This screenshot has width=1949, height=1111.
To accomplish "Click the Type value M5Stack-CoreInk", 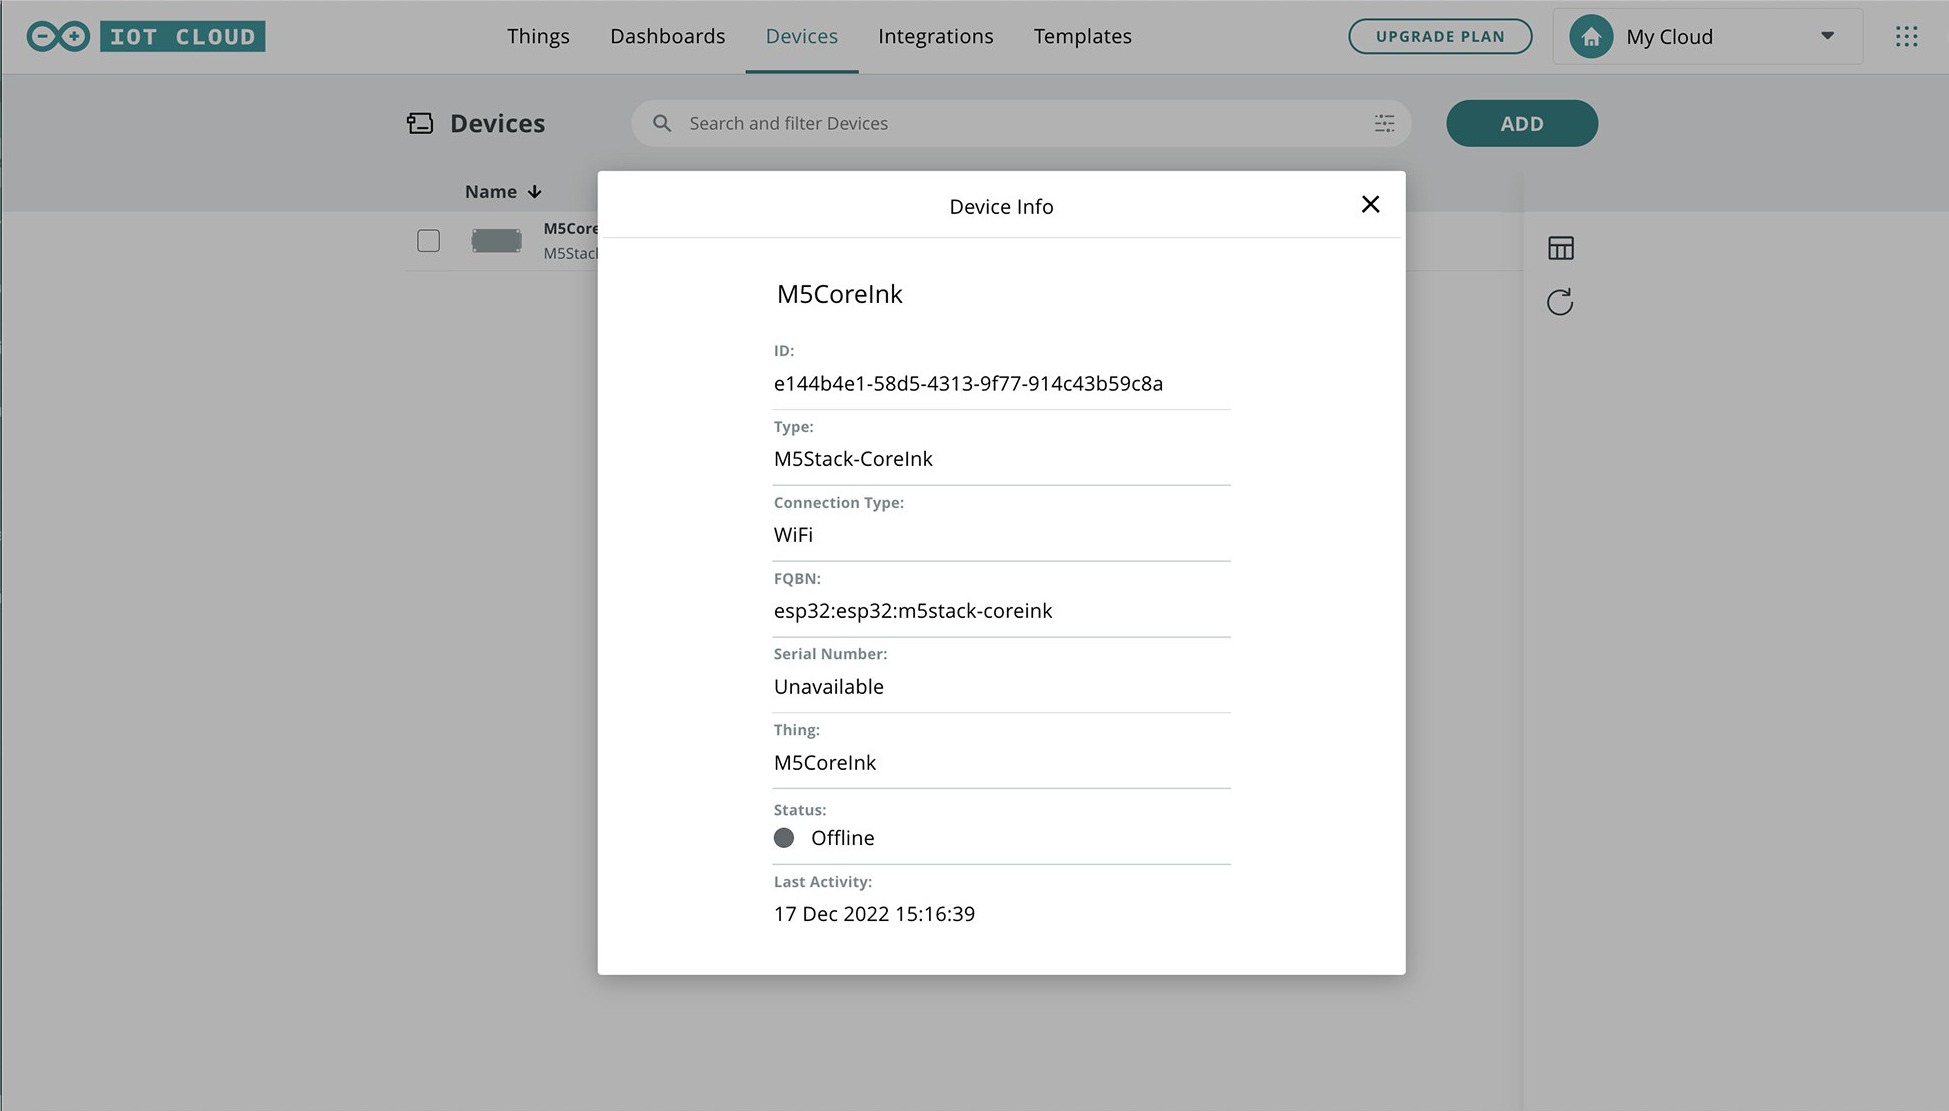I will pyautogui.click(x=853, y=459).
